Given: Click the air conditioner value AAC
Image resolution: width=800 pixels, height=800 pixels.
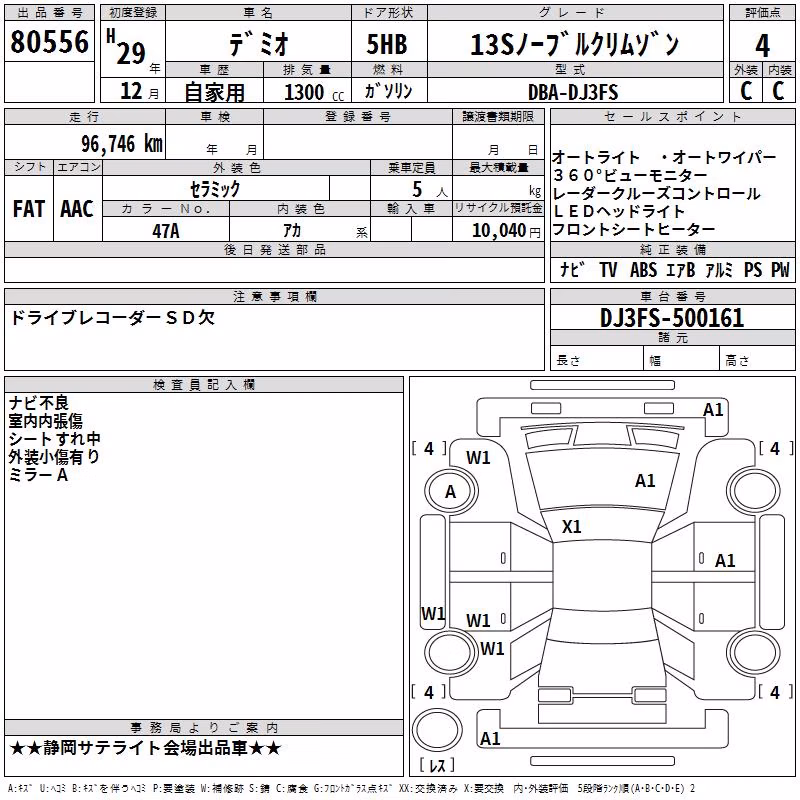Looking at the screenshot, I should coord(77,209).
